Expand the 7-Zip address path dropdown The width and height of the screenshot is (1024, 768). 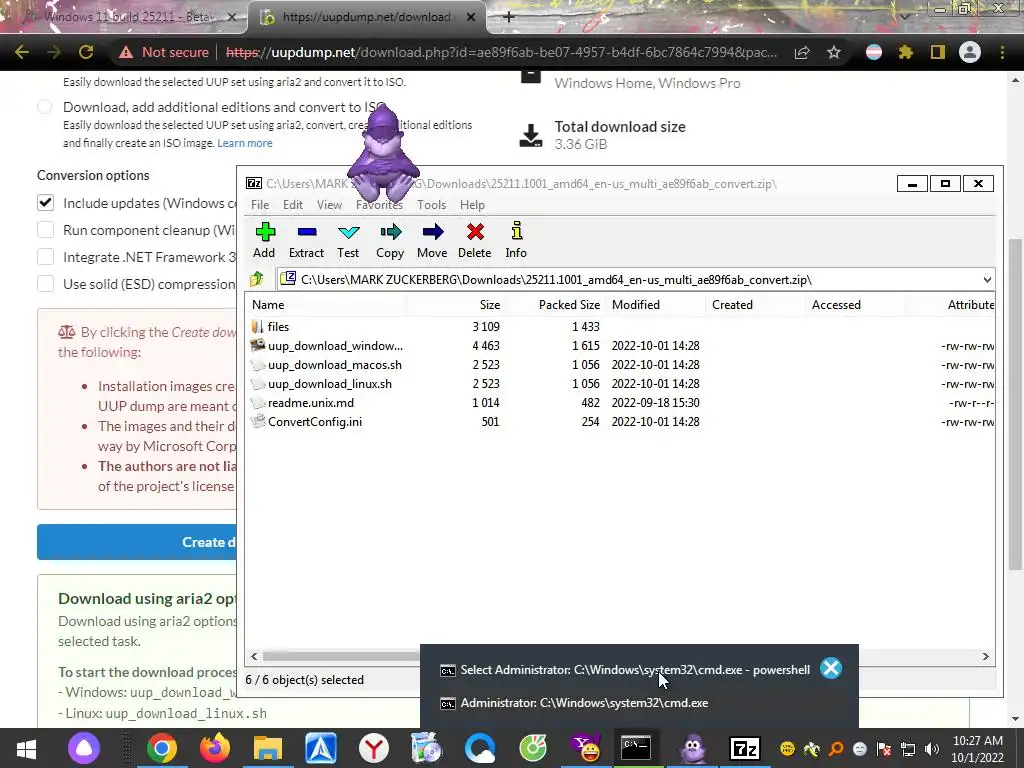point(987,280)
